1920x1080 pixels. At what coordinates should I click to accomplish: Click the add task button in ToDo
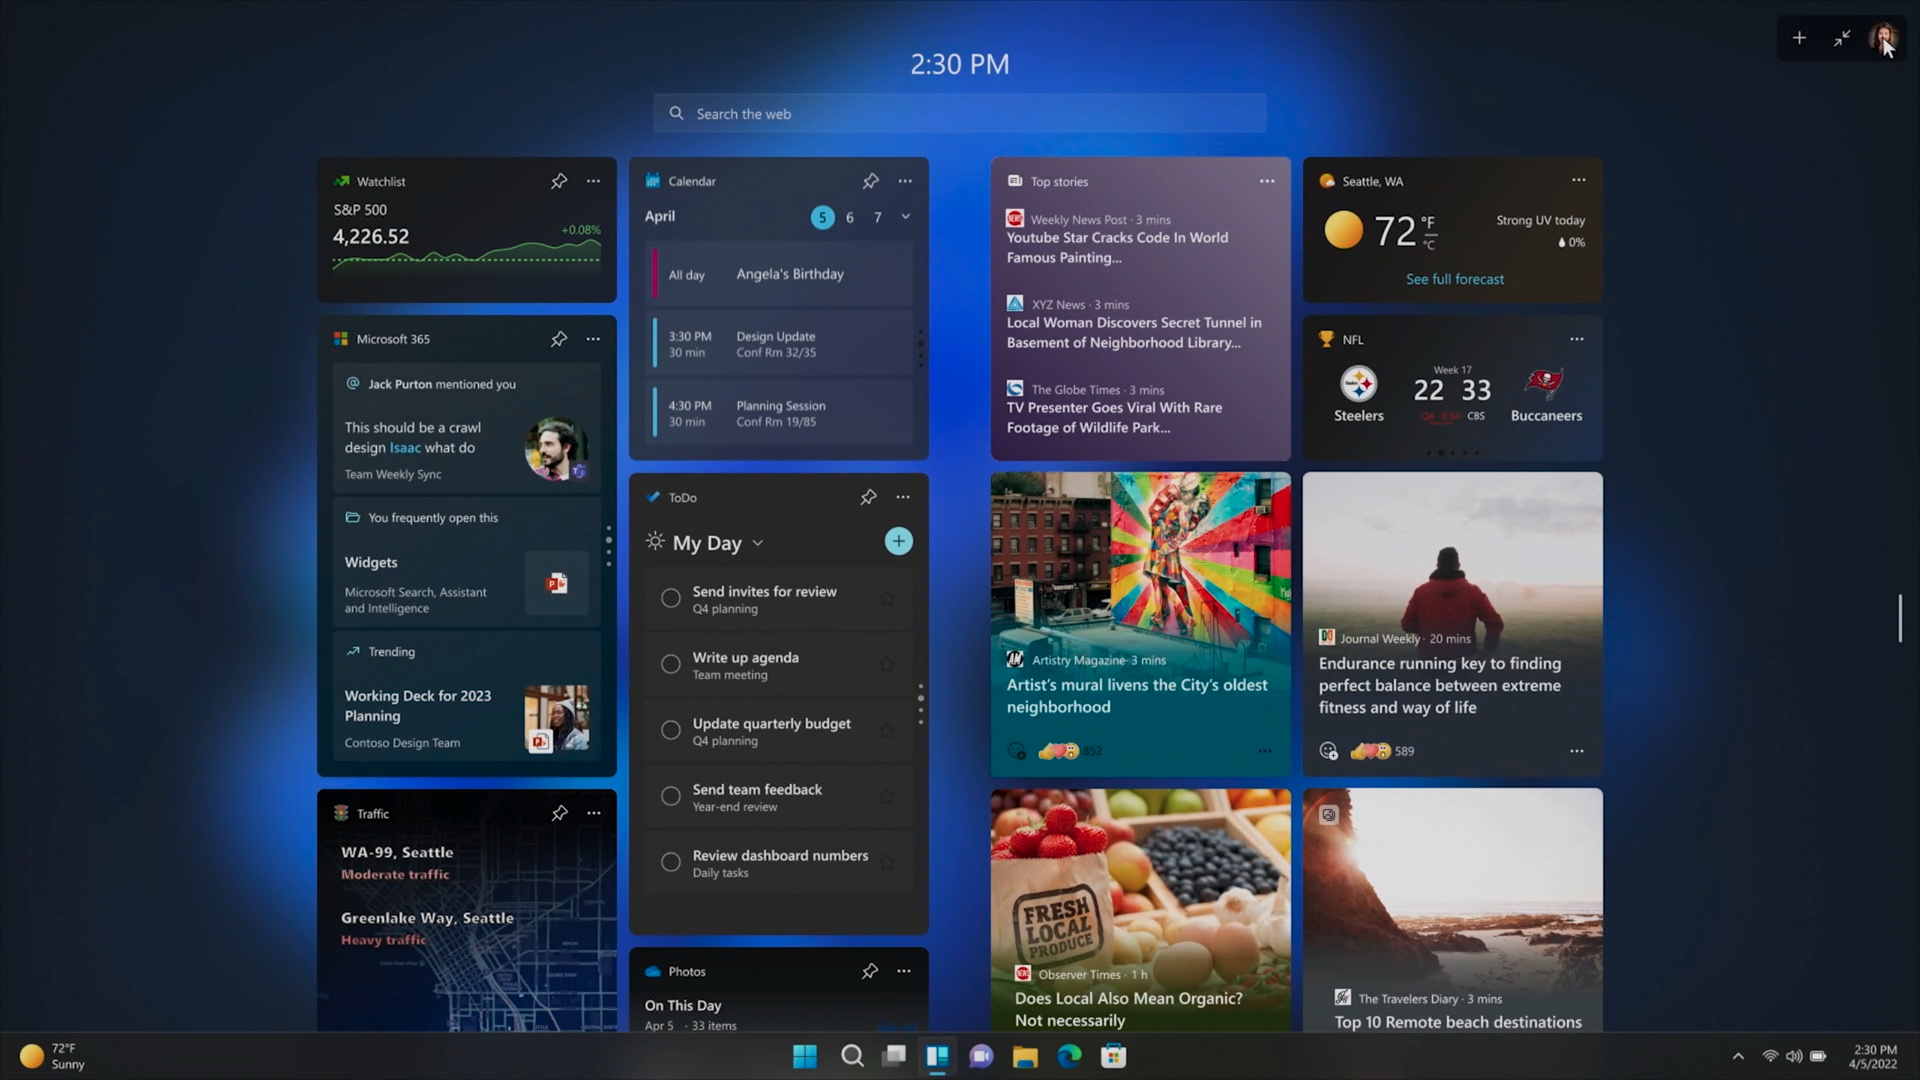pos(898,541)
